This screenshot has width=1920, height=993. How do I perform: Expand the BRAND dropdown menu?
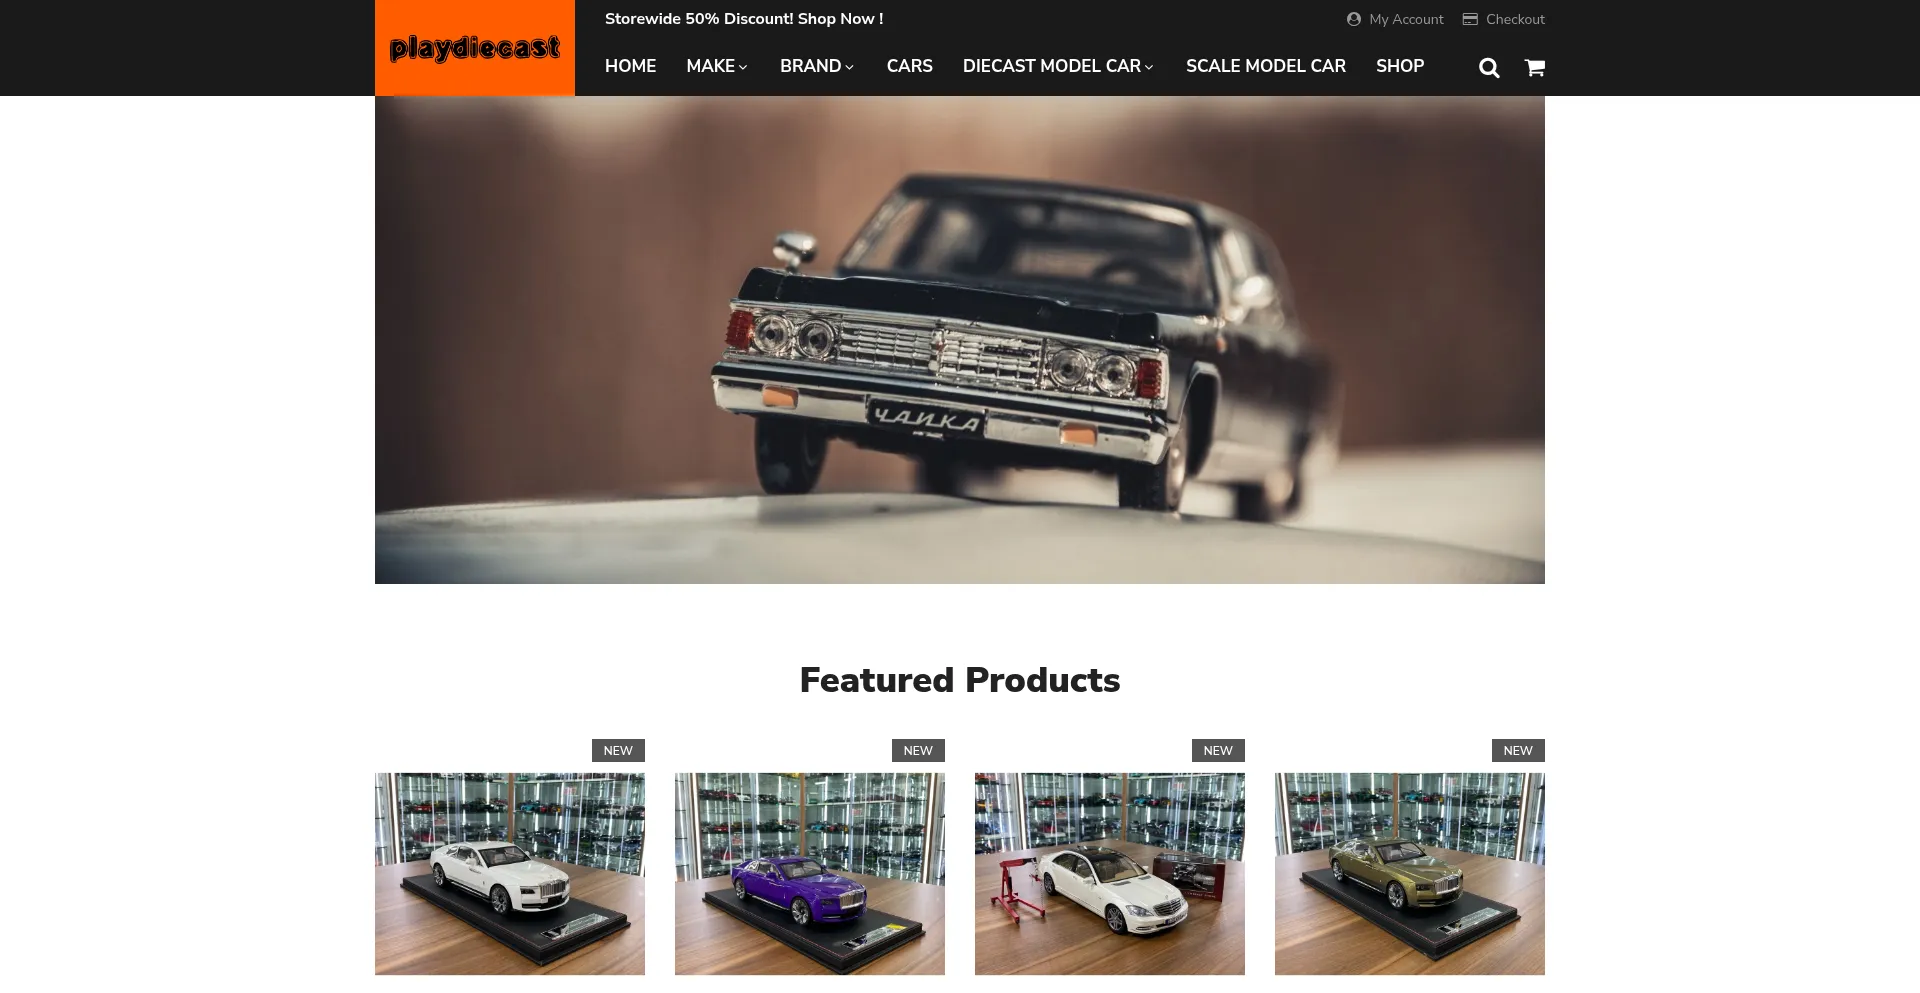point(817,66)
